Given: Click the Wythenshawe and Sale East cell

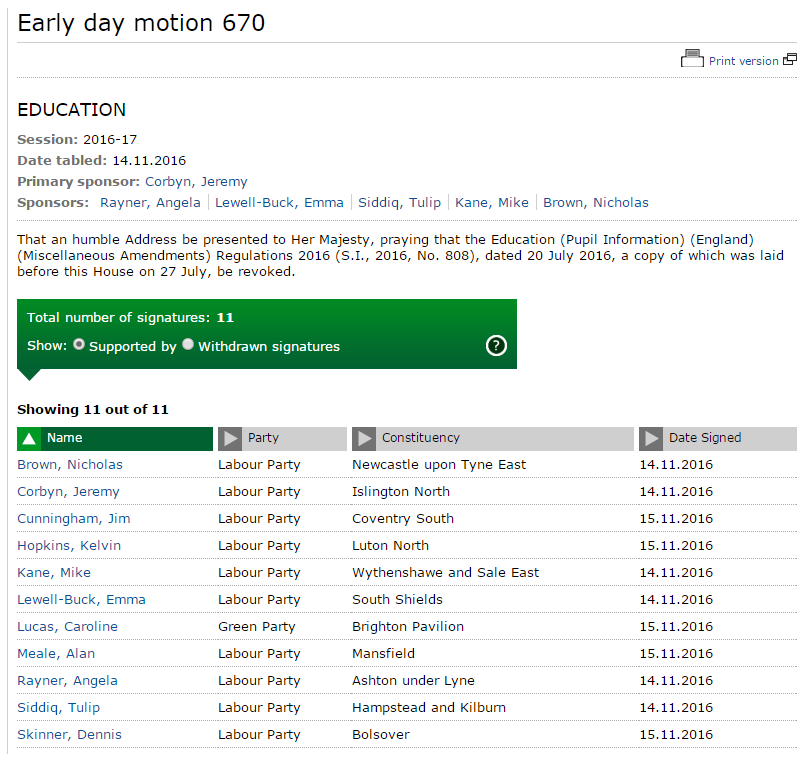Looking at the screenshot, I should point(445,572).
